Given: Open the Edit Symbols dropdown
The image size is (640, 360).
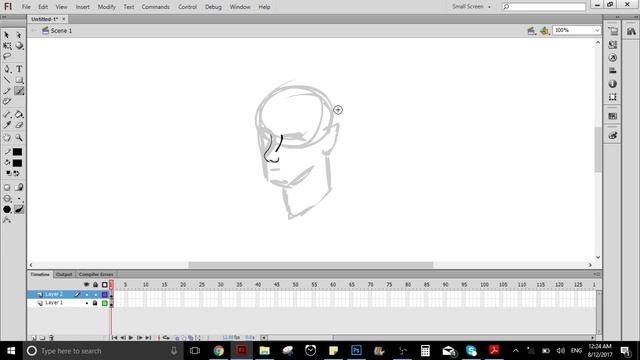Looking at the screenshot, I should point(544,31).
